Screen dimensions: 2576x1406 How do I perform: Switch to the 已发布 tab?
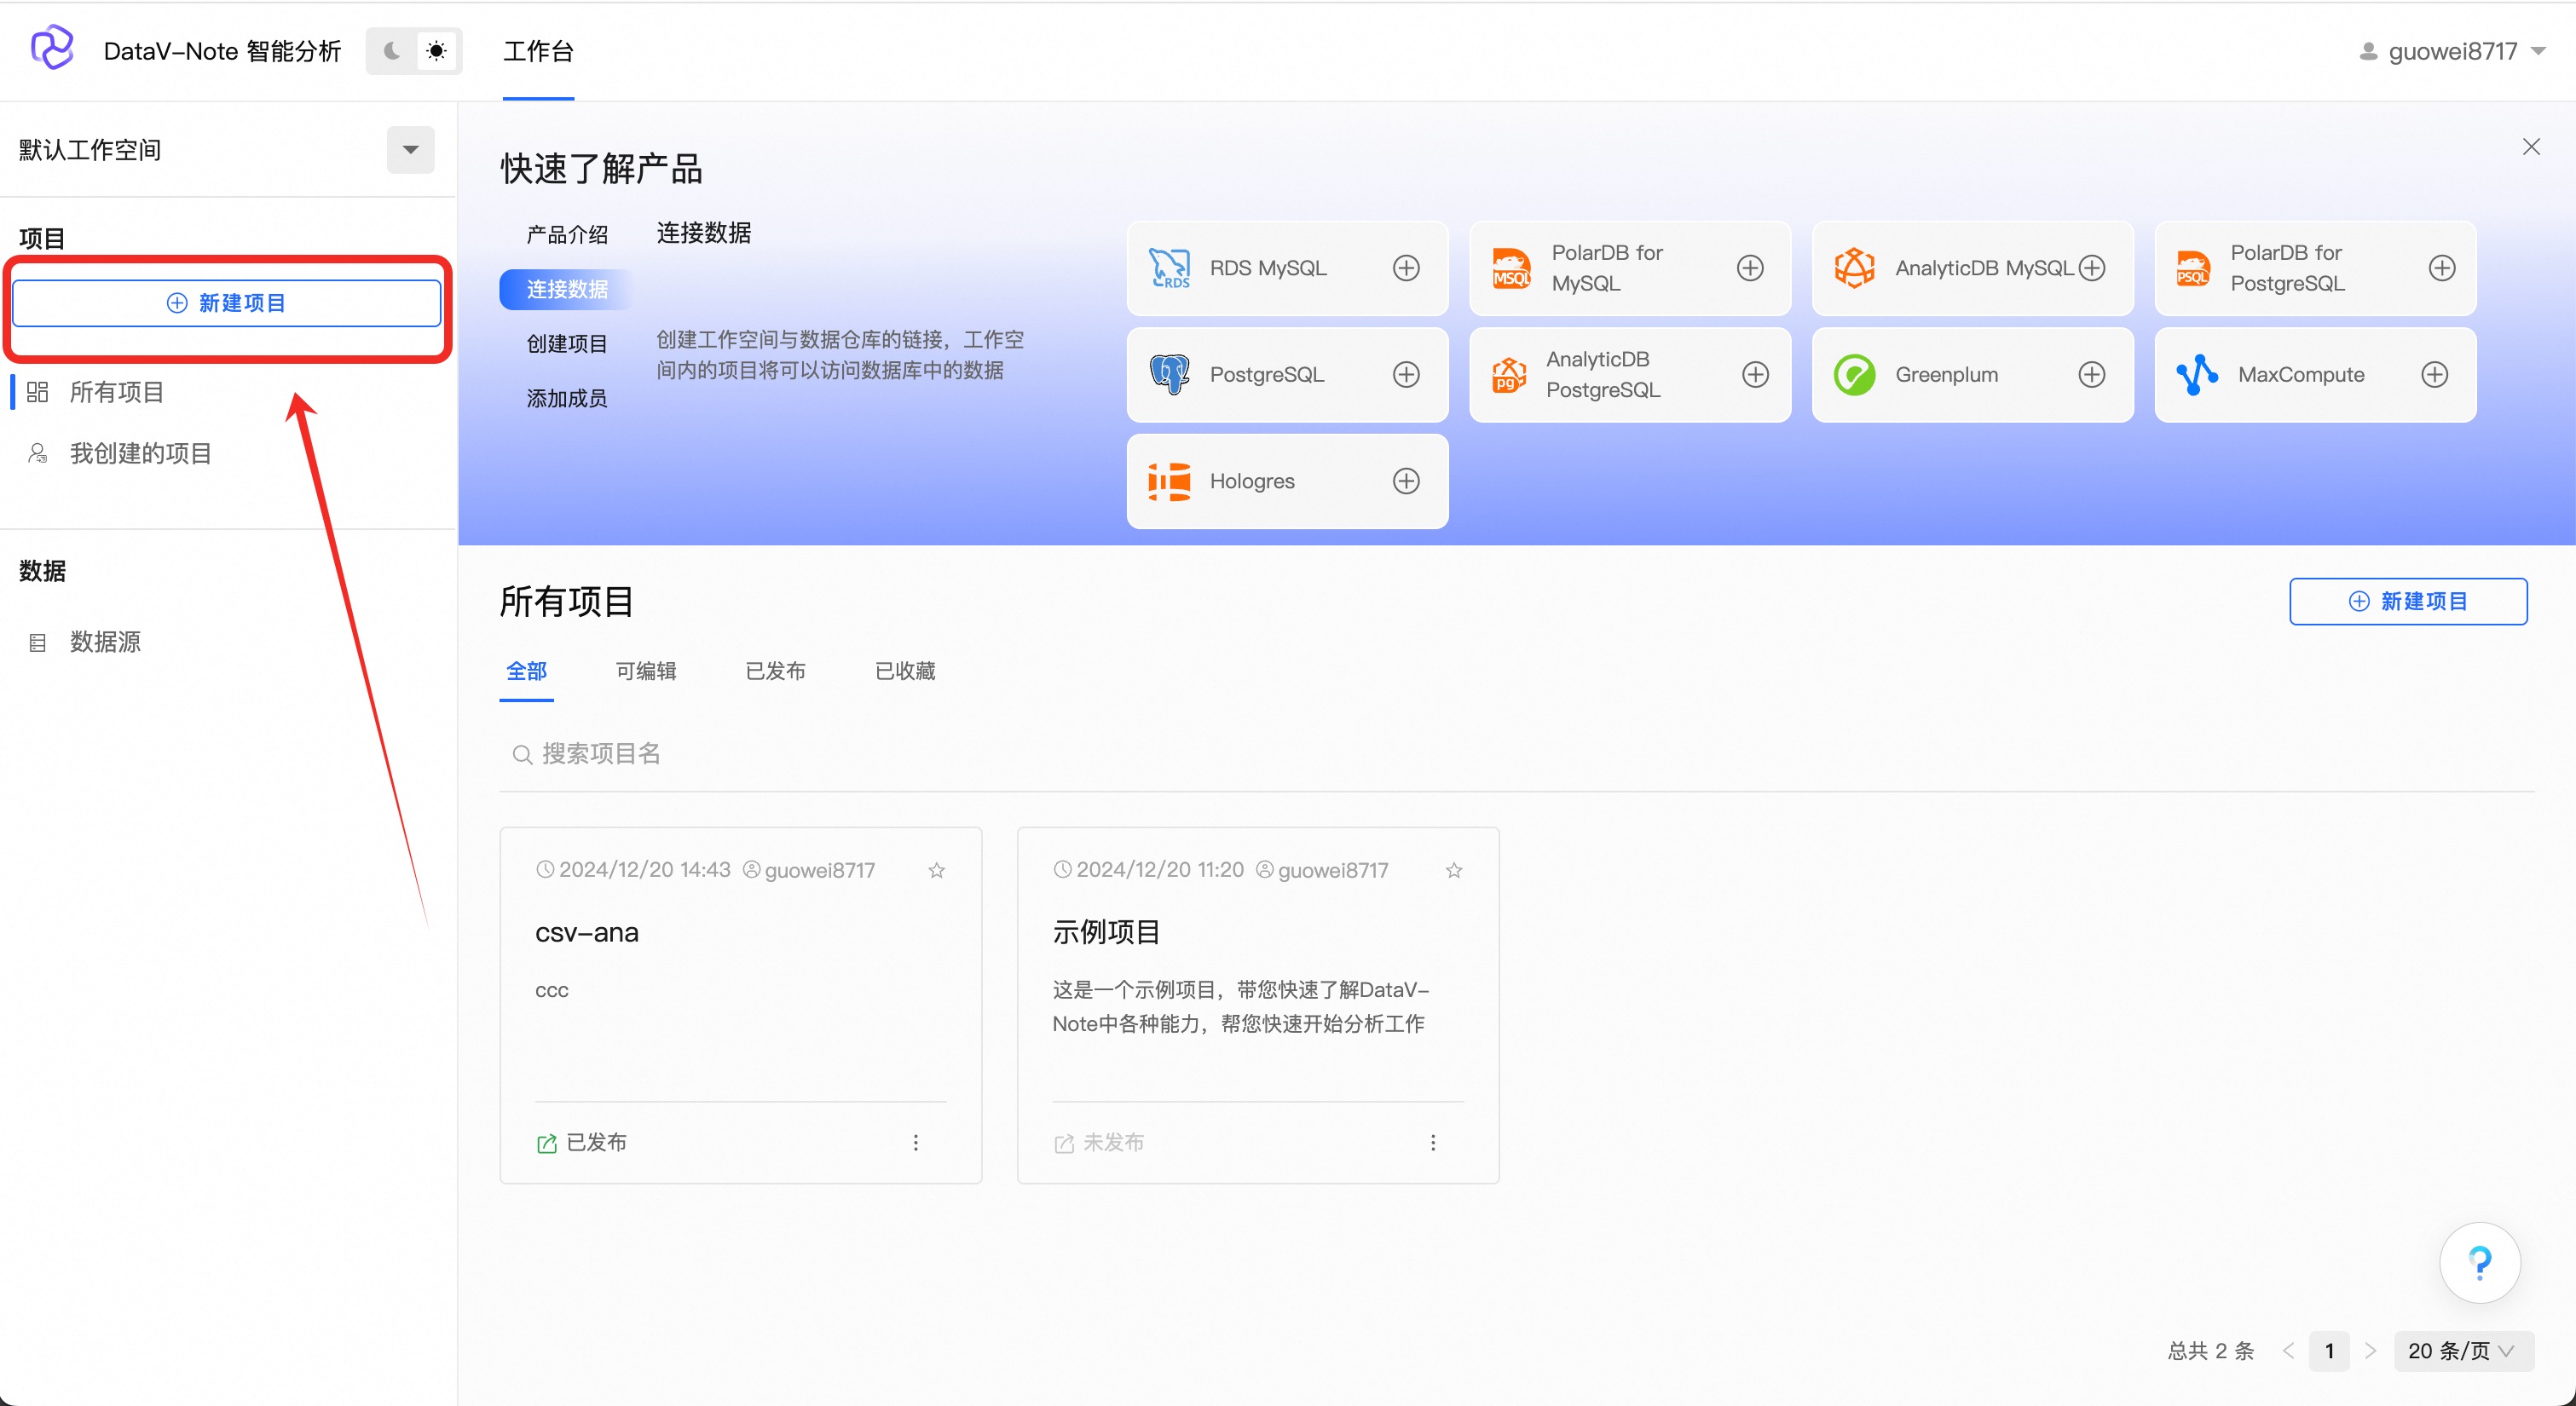click(x=775, y=671)
